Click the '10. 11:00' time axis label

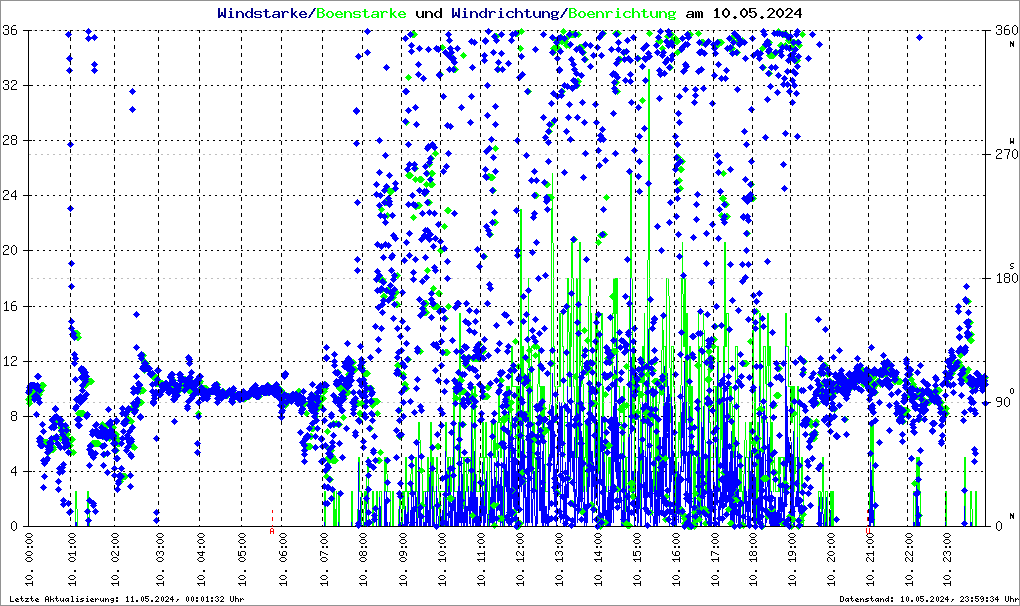pyautogui.click(x=481, y=560)
